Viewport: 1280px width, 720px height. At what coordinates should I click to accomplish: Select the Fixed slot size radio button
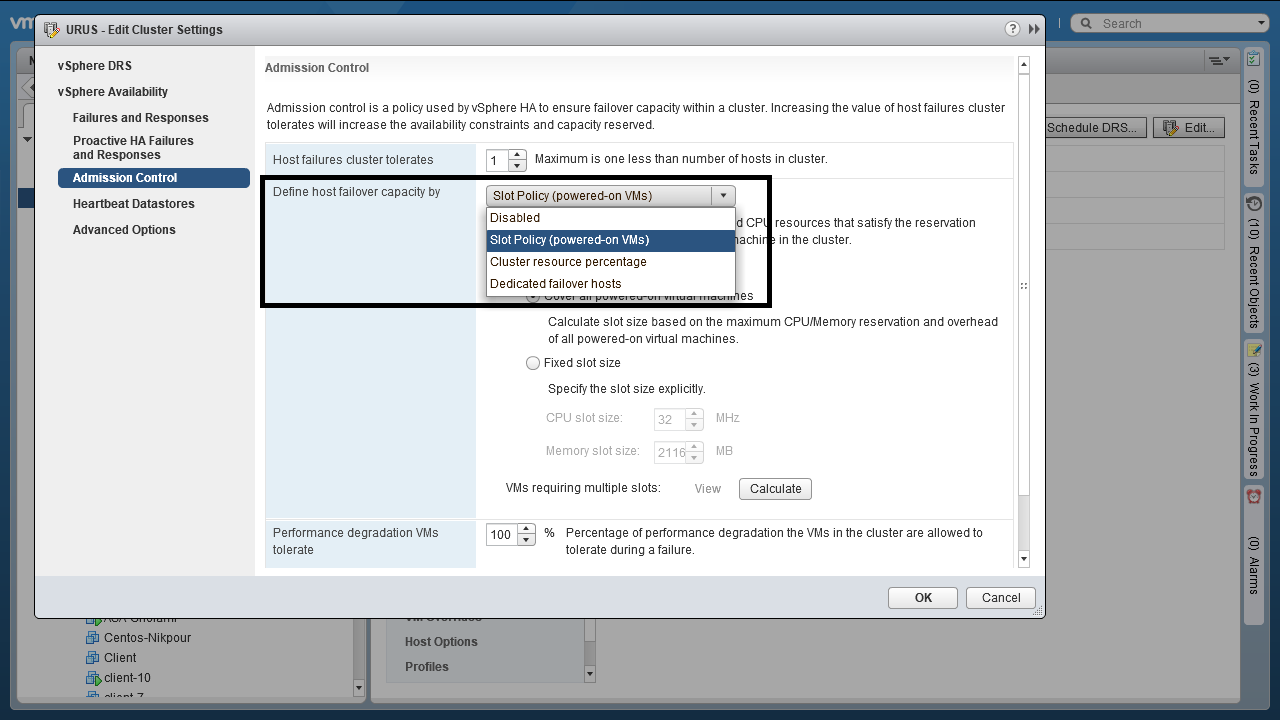533,363
